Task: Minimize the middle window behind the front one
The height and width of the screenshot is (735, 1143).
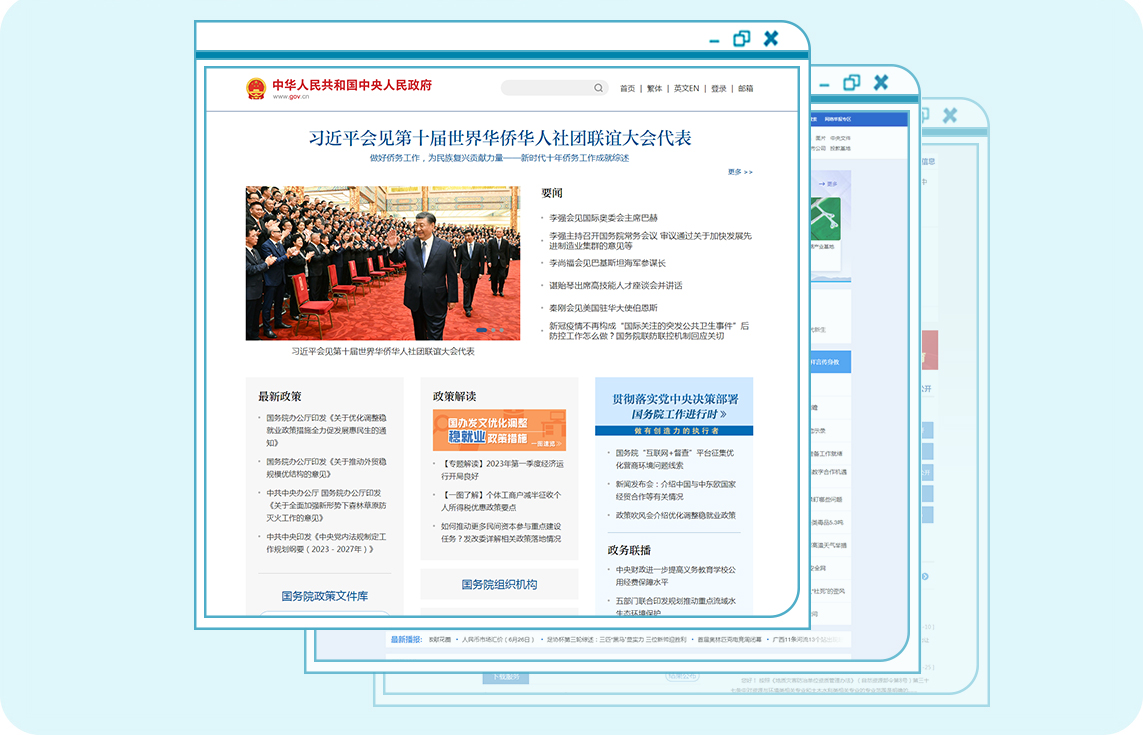Action: tap(824, 85)
